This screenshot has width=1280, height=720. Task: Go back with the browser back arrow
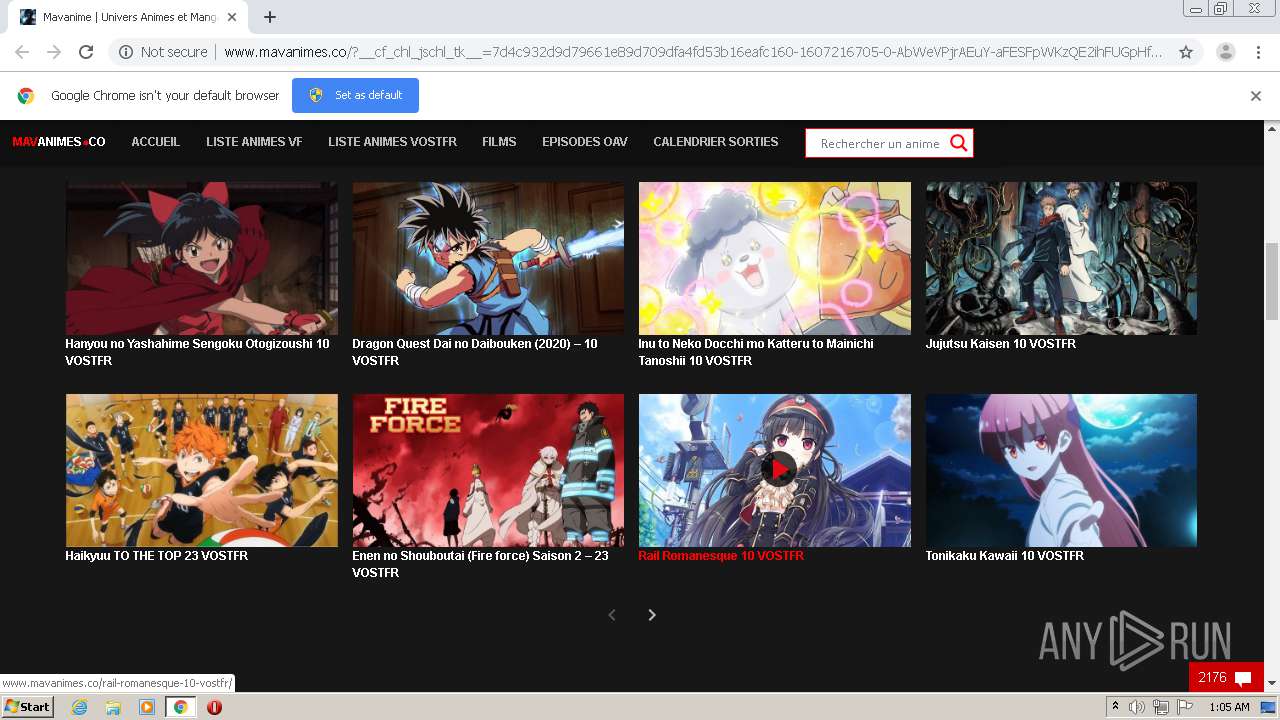click(x=22, y=52)
